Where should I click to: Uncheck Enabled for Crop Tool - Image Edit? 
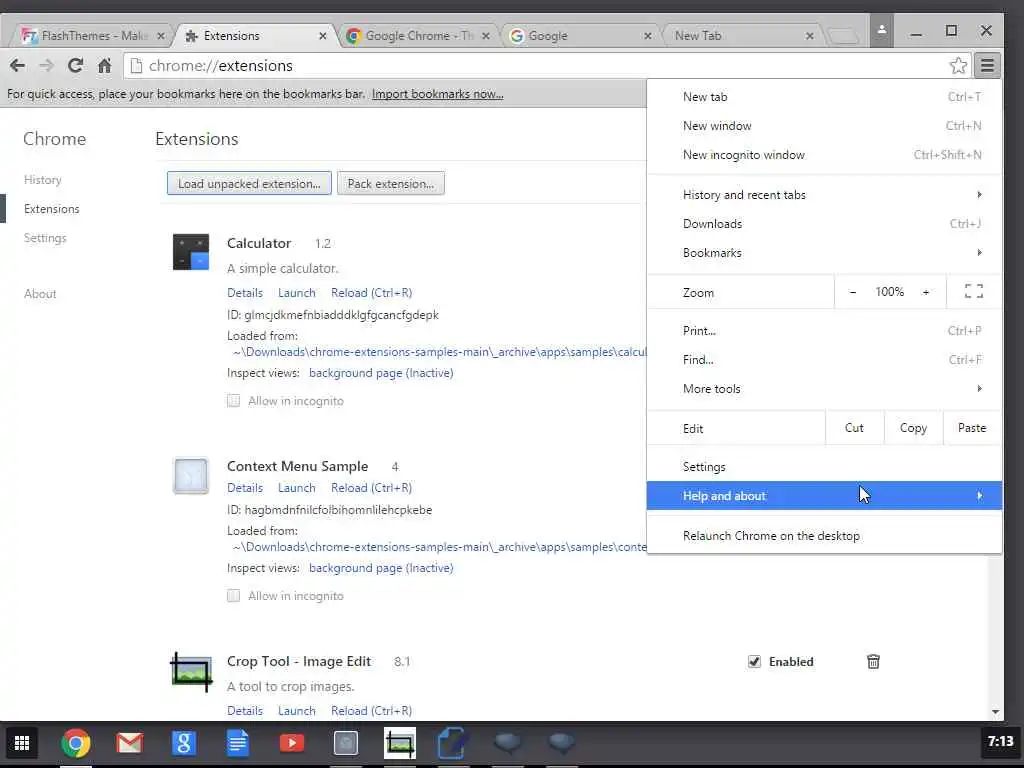[754, 662]
